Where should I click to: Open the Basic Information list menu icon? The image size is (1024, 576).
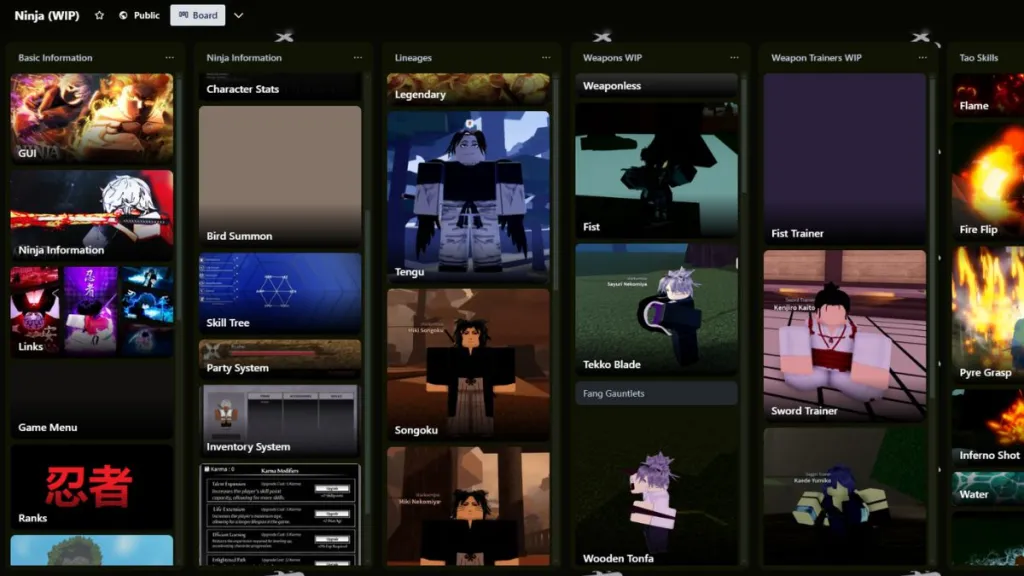170,58
